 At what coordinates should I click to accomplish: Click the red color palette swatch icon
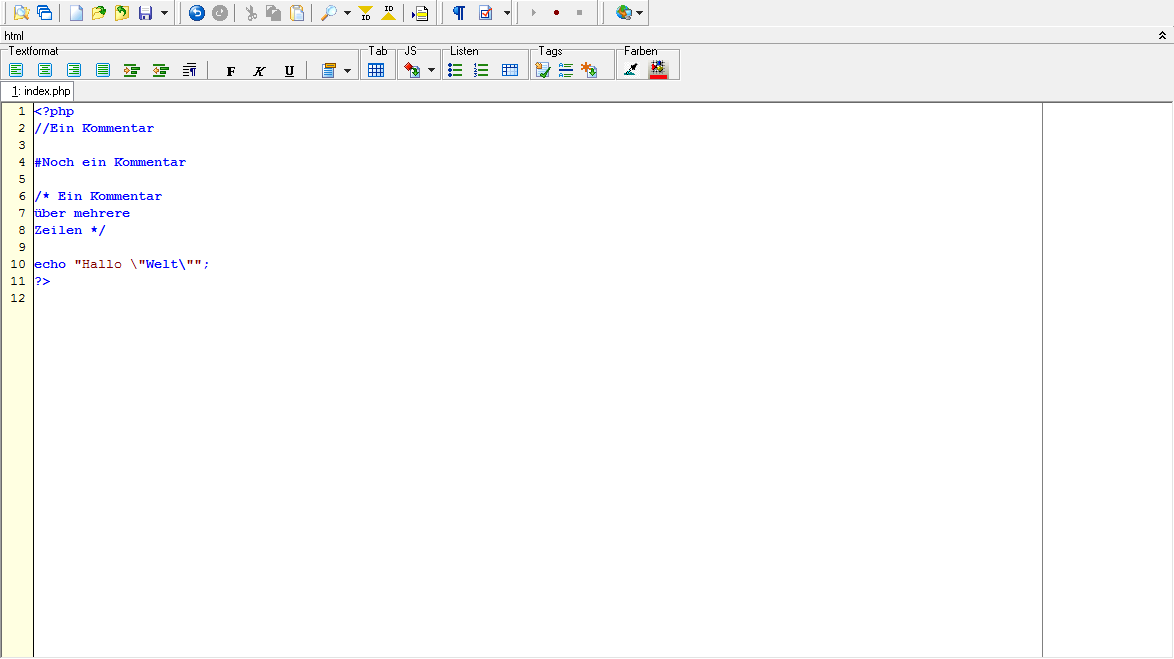tap(658, 70)
